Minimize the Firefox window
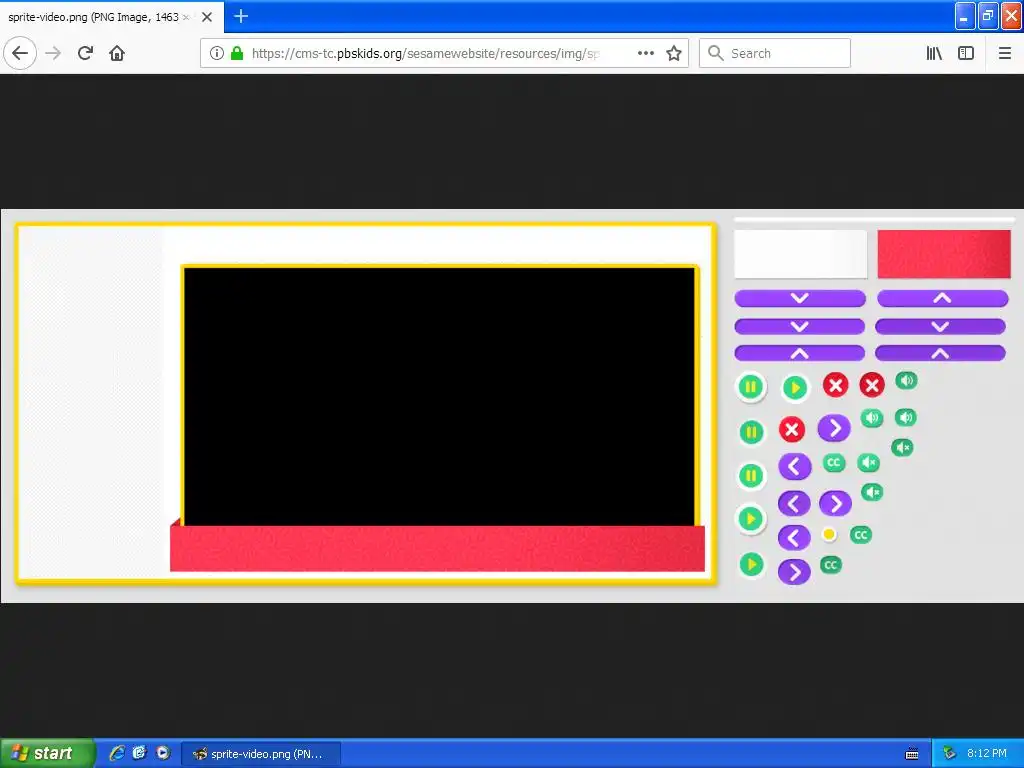The width and height of the screenshot is (1024, 768). pos(965,16)
